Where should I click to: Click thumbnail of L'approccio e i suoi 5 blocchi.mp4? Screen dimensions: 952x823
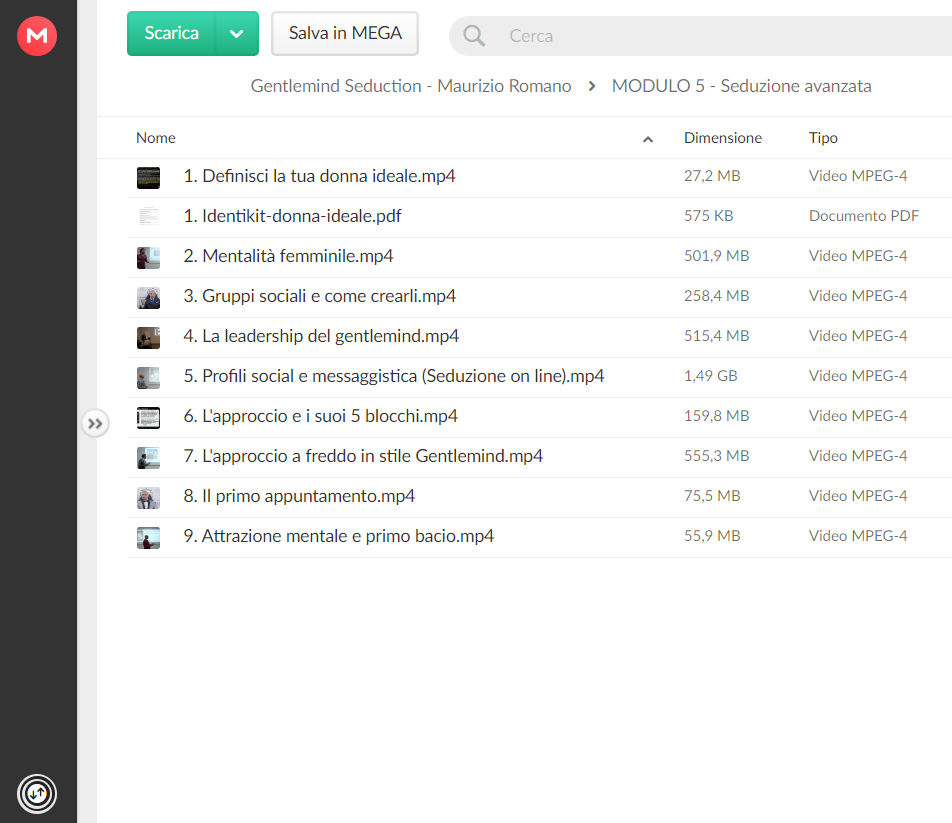(148, 418)
